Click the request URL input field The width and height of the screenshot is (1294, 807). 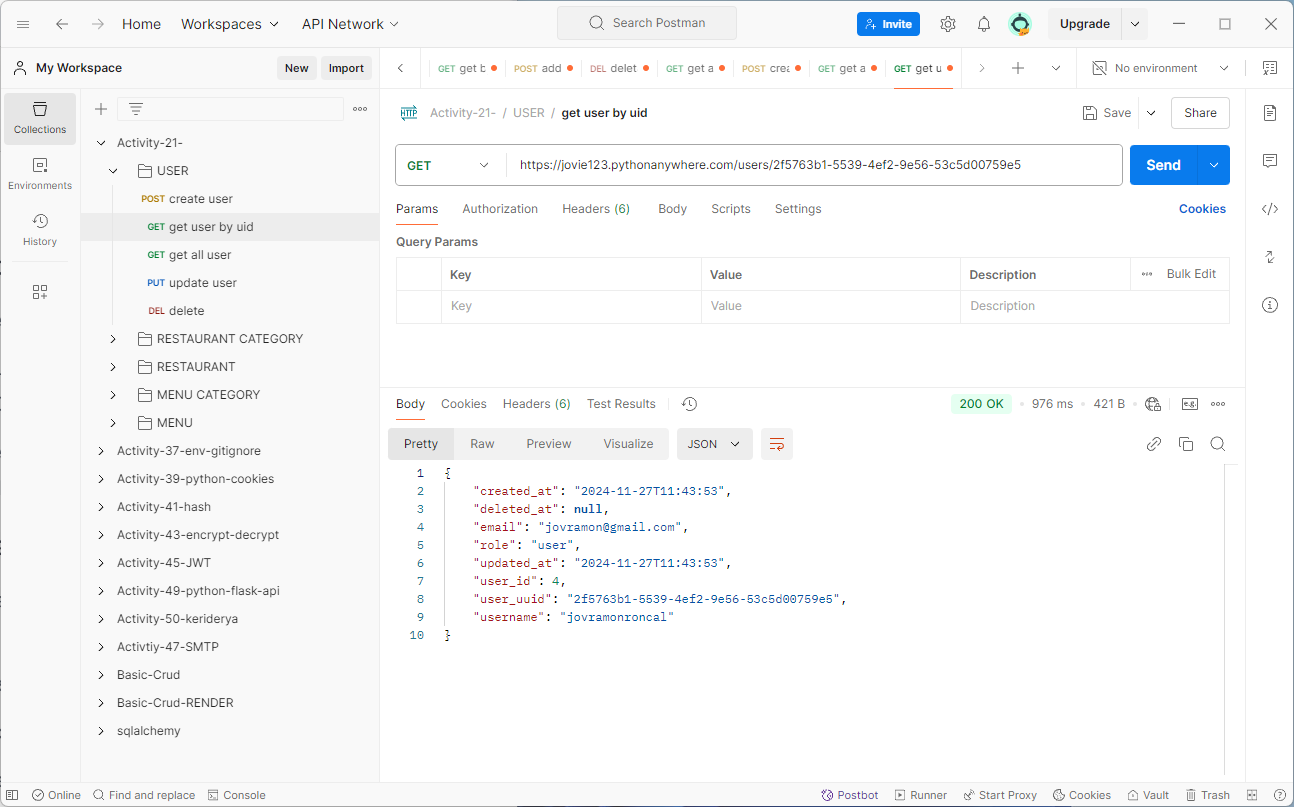point(814,165)
